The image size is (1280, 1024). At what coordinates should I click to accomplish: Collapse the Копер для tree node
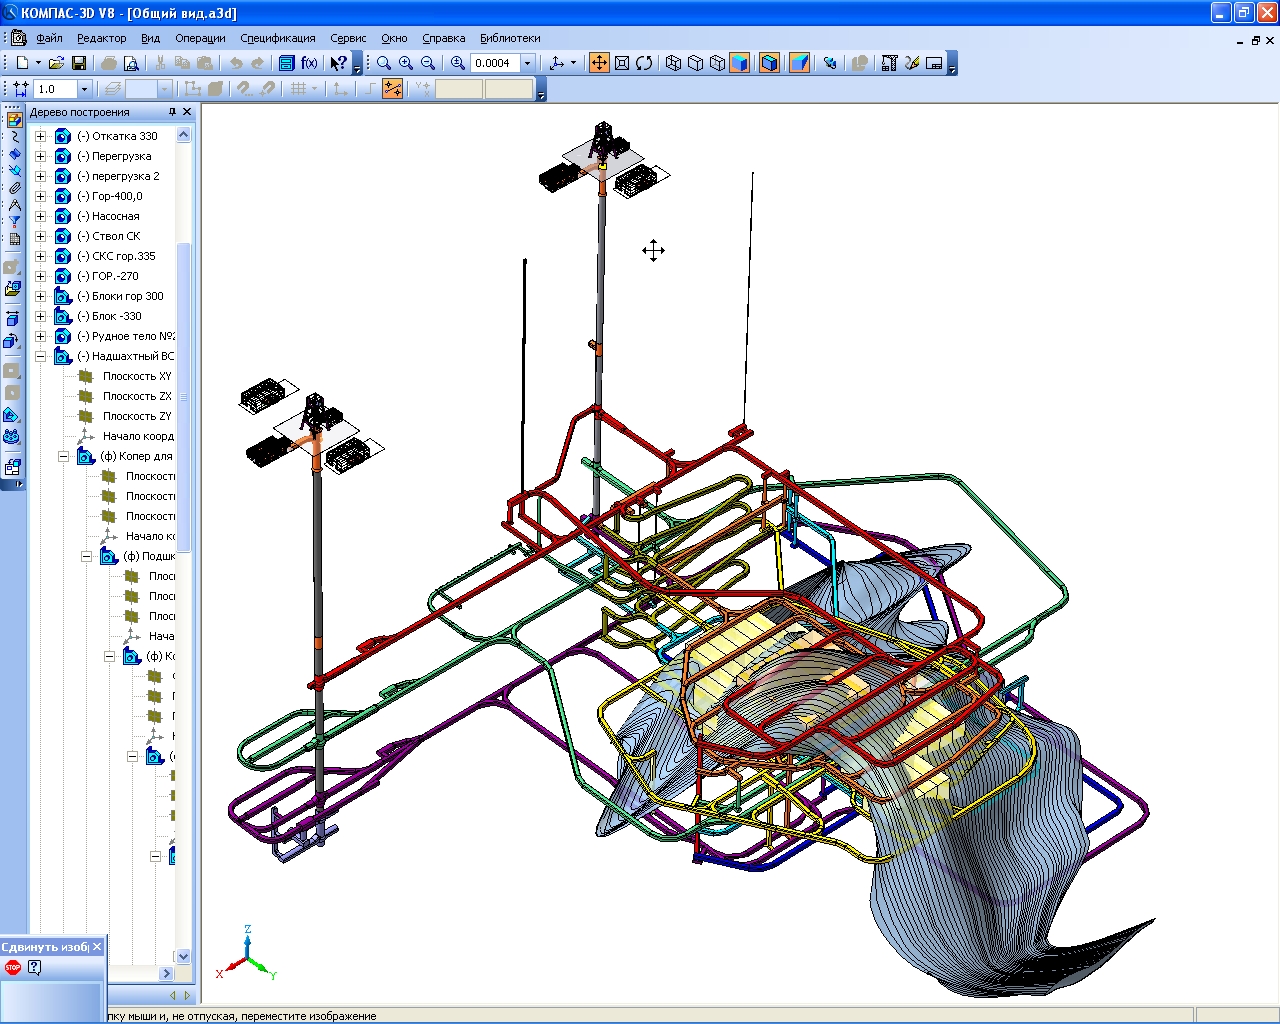tap(64, 456)
